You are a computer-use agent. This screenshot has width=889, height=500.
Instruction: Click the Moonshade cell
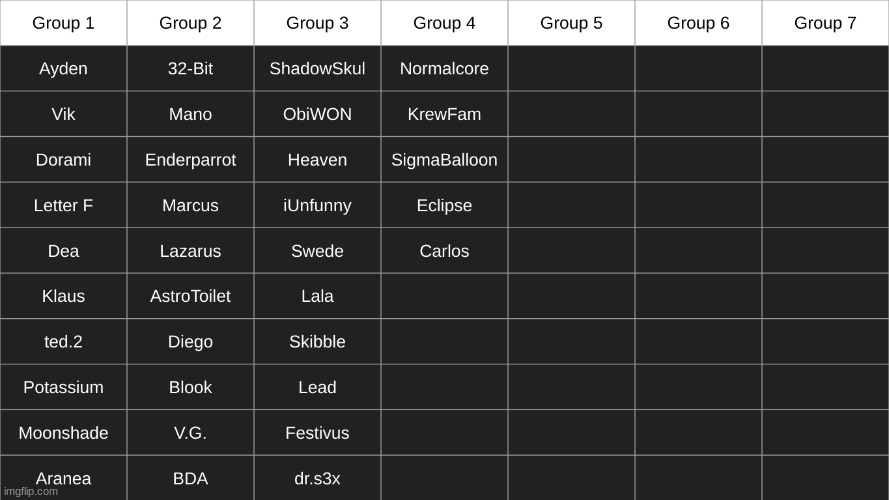click(x=63, y=433)
